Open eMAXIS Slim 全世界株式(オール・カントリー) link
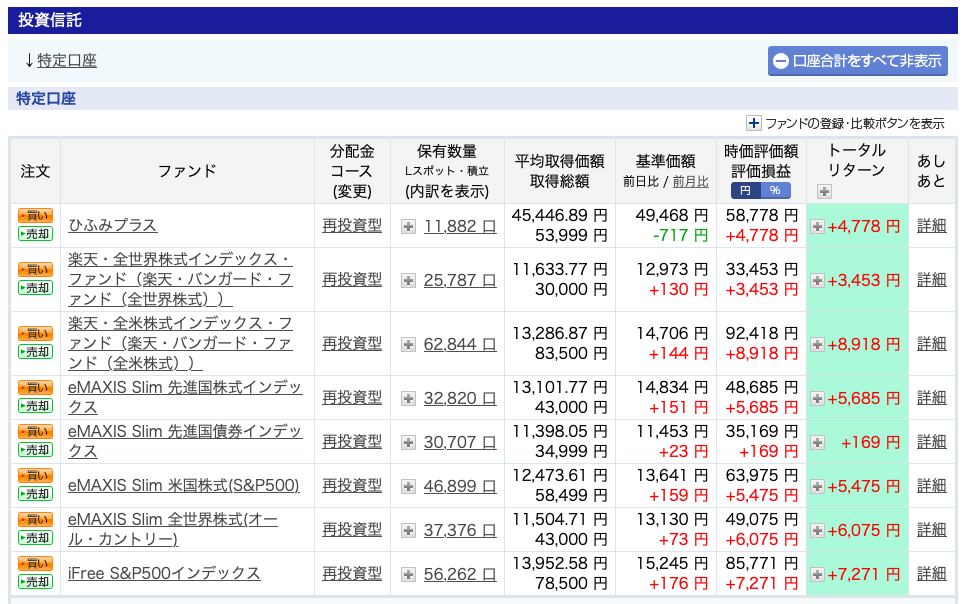 click(172, 529)
